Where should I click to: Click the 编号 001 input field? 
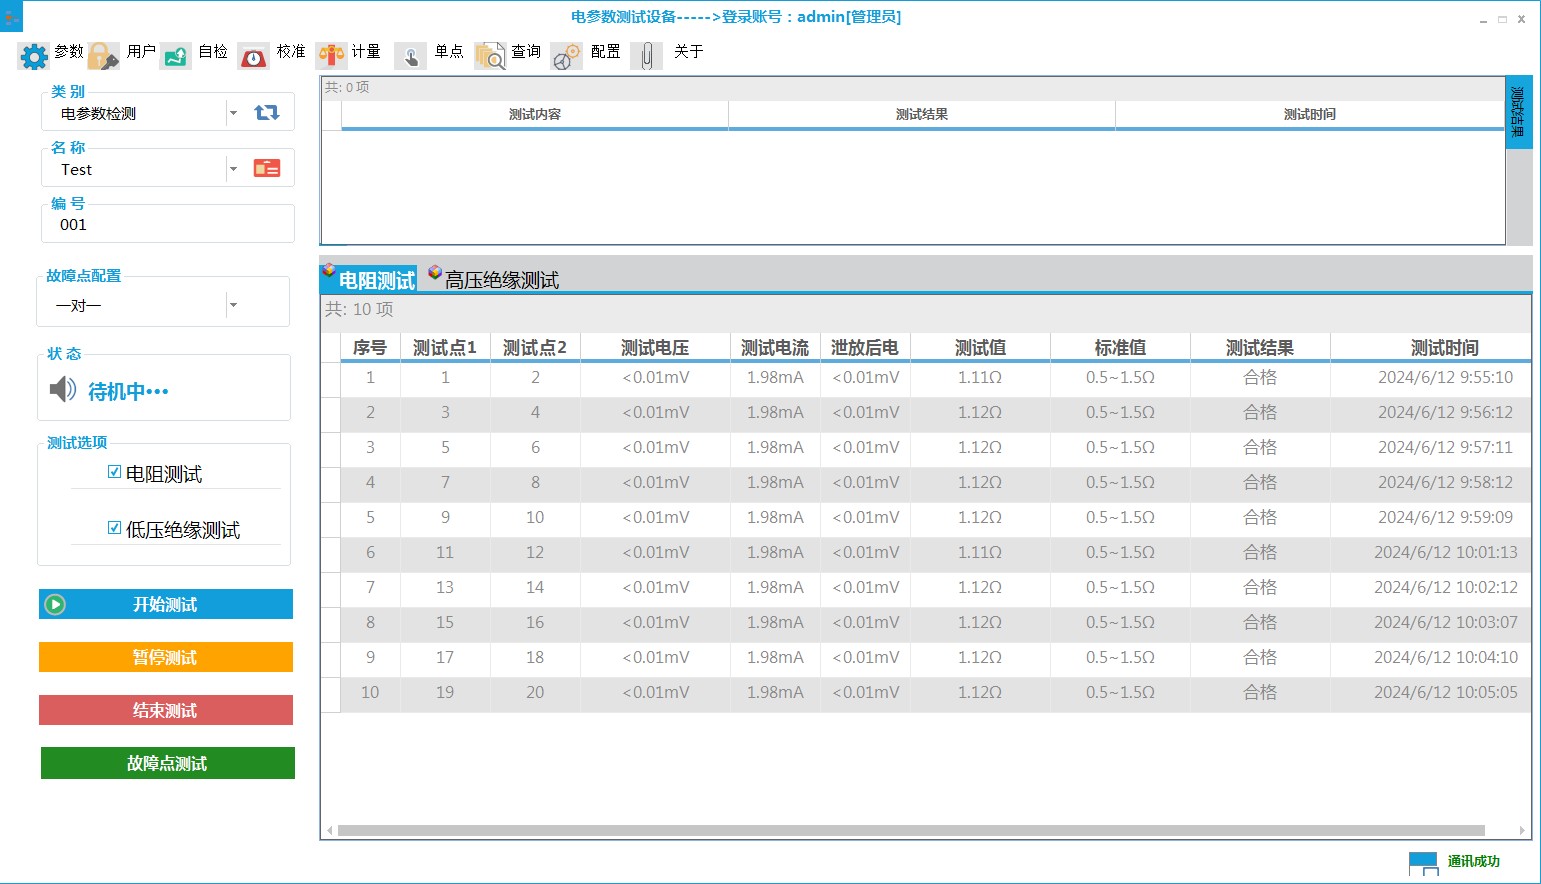[x=168, y=225]
